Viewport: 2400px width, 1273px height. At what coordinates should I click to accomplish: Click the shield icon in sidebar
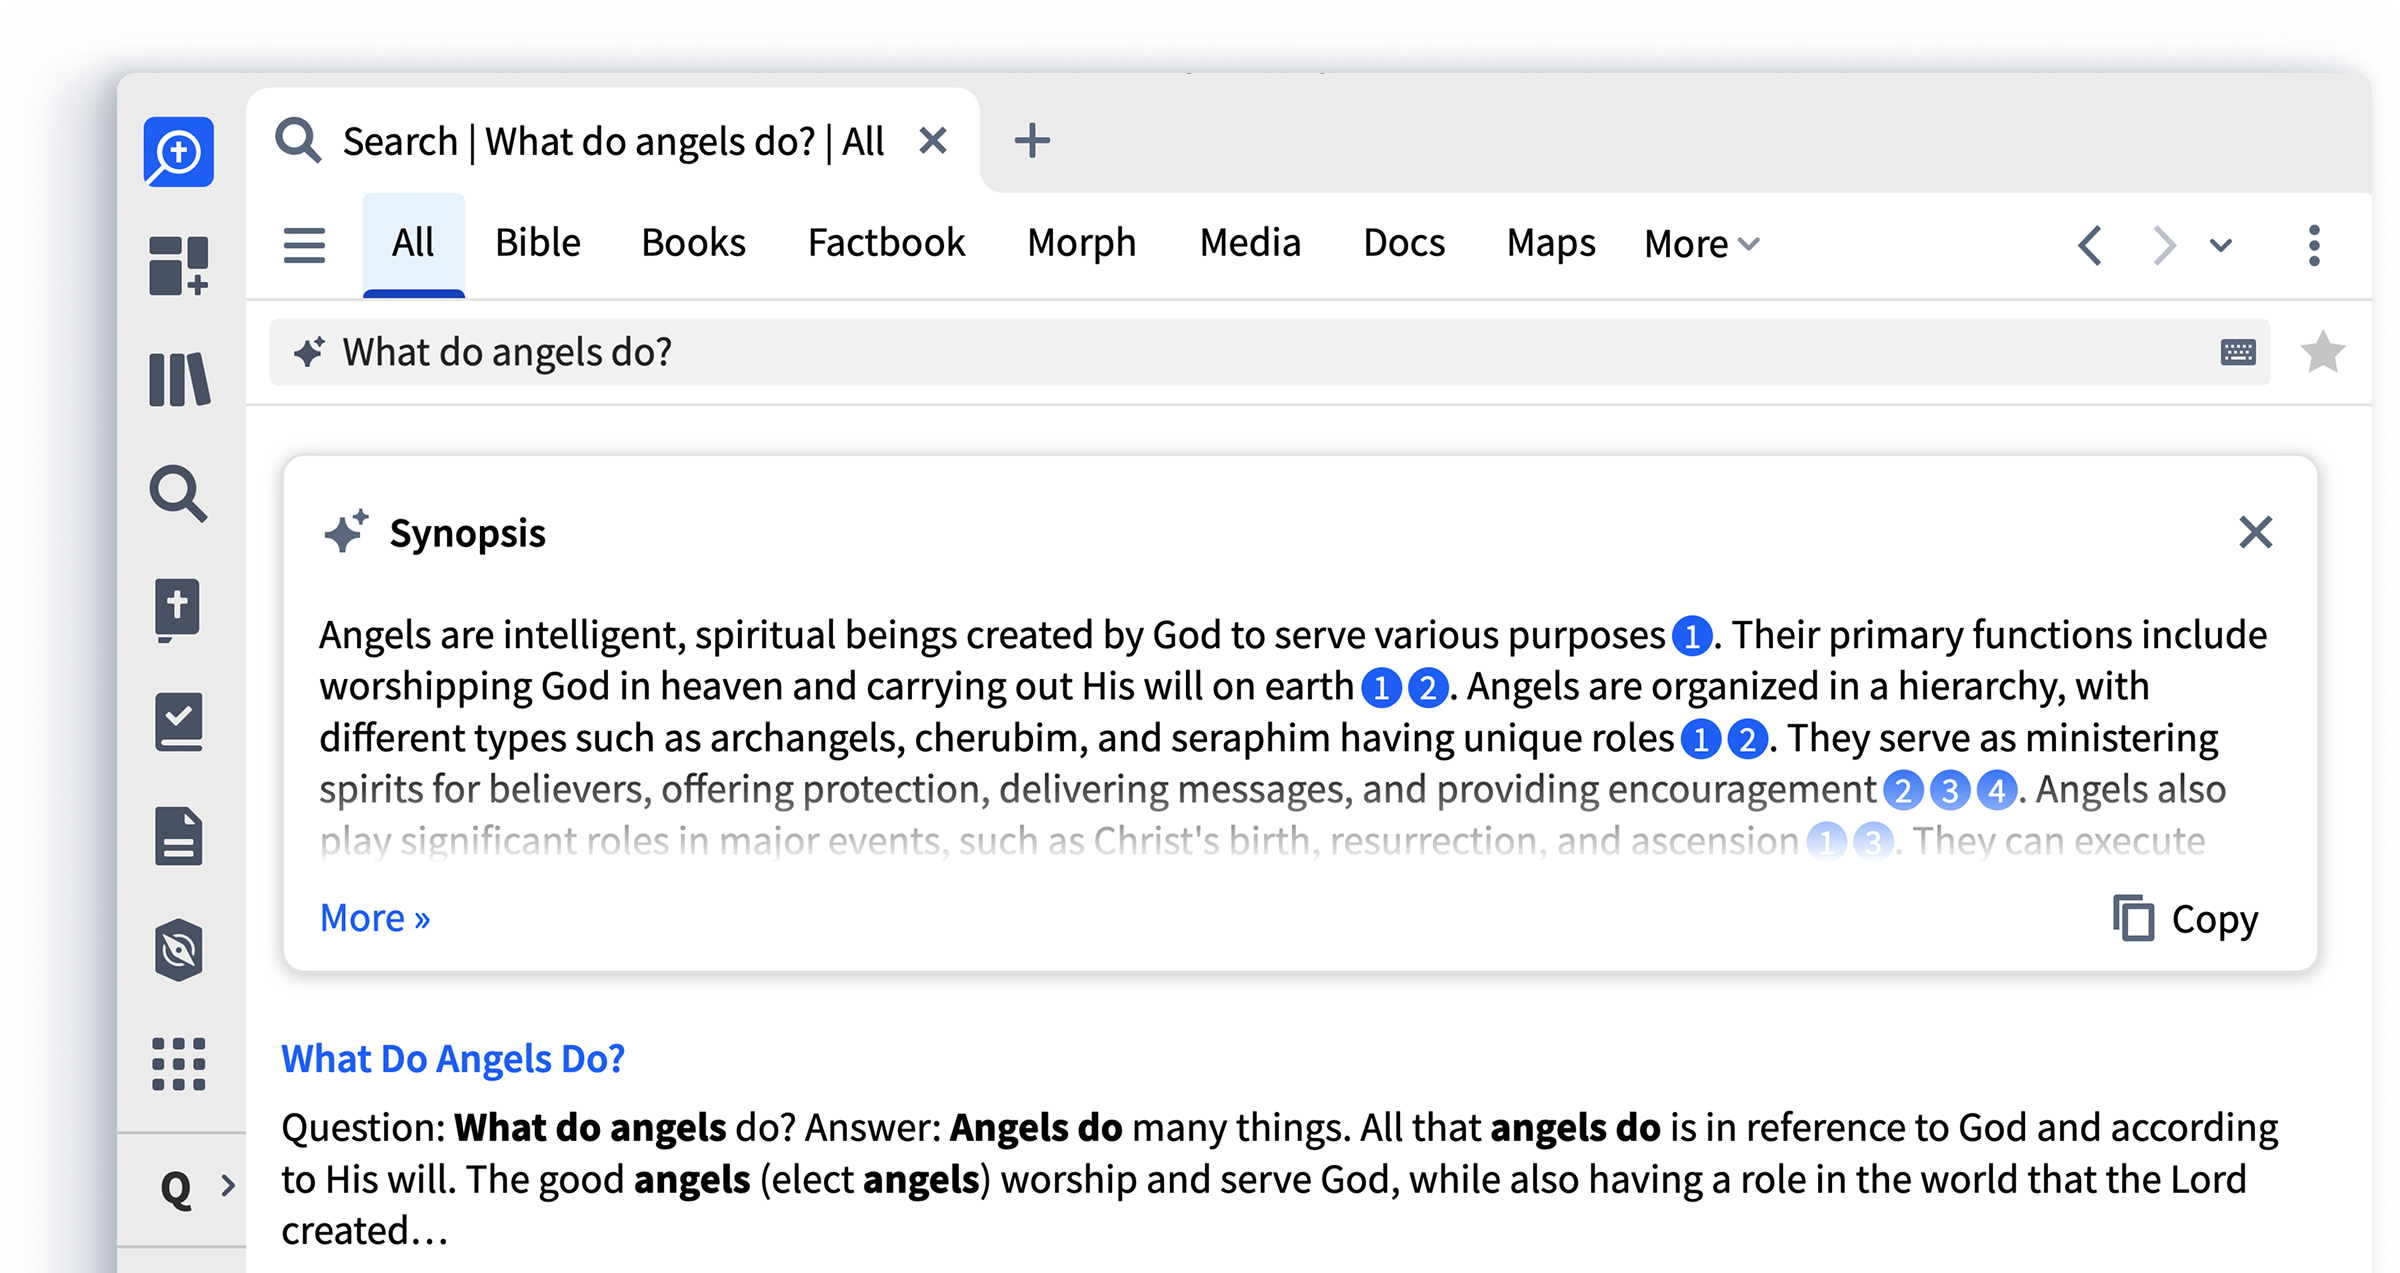tap(179, 949)
